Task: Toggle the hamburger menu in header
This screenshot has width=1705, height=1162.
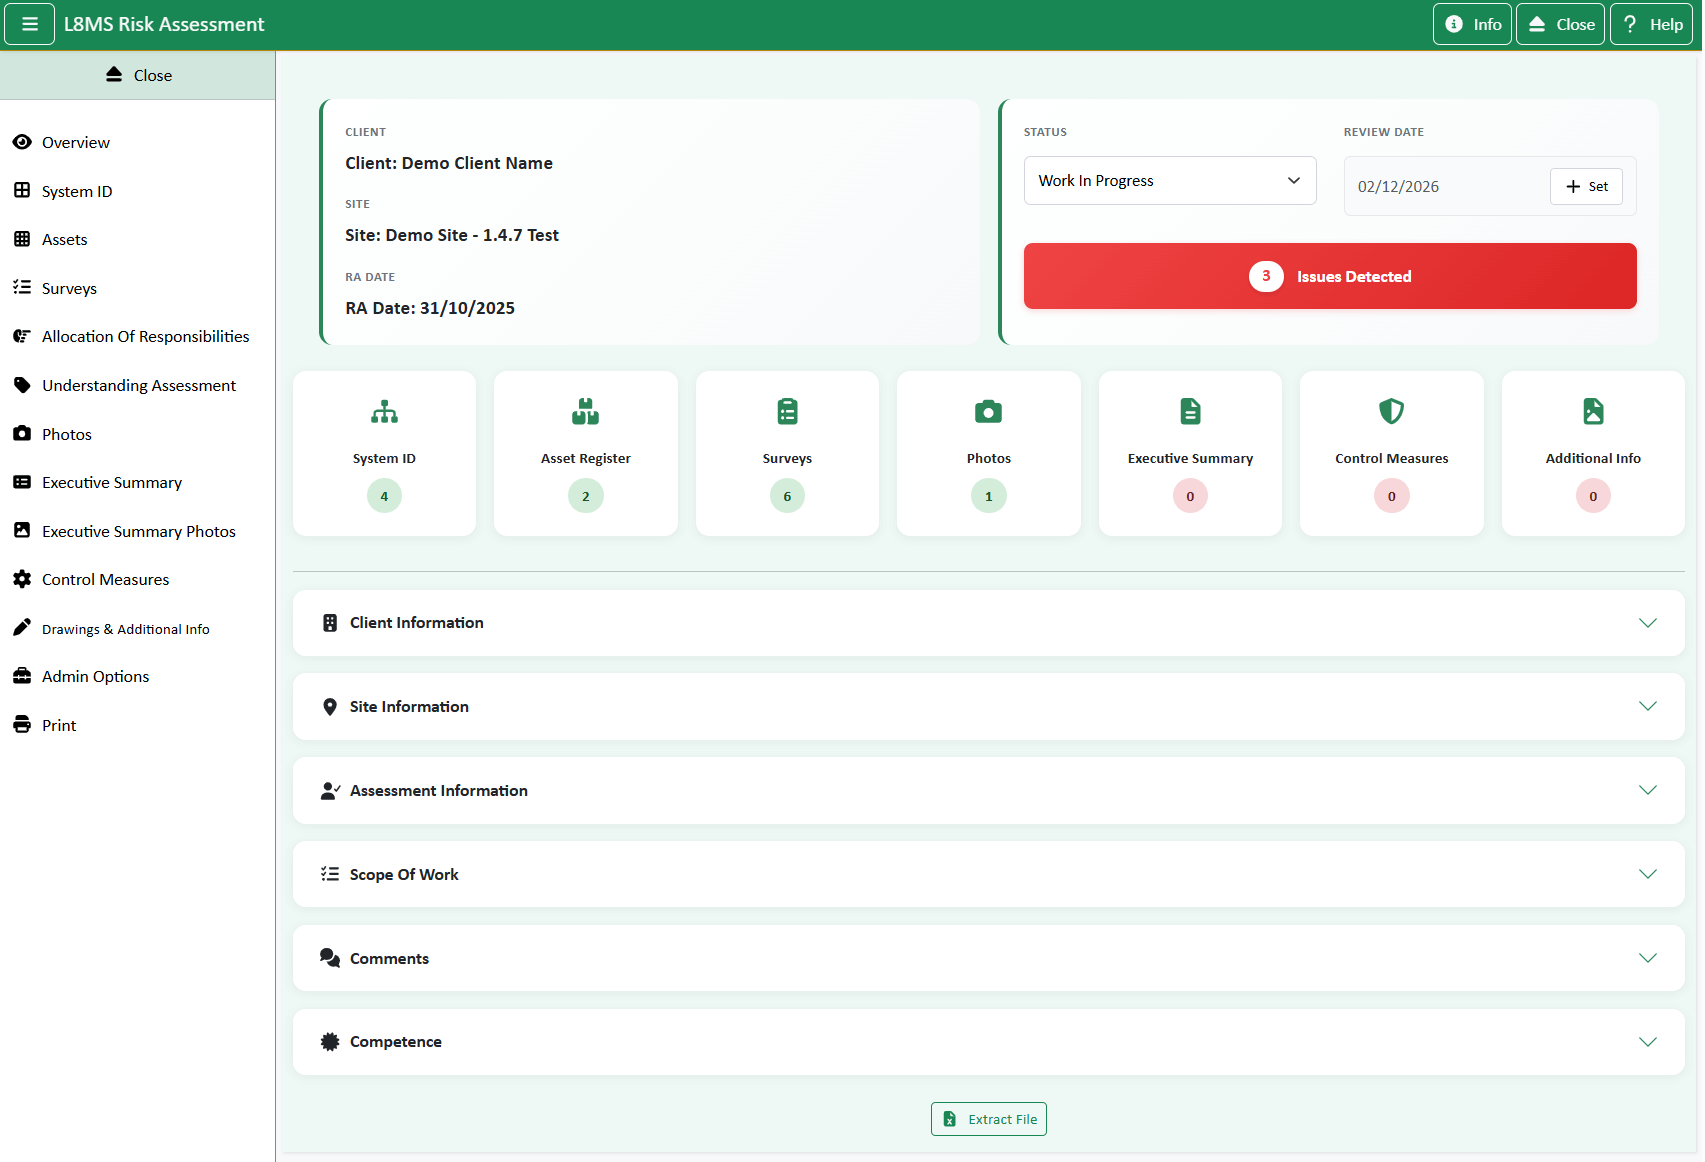Action: 30,24
